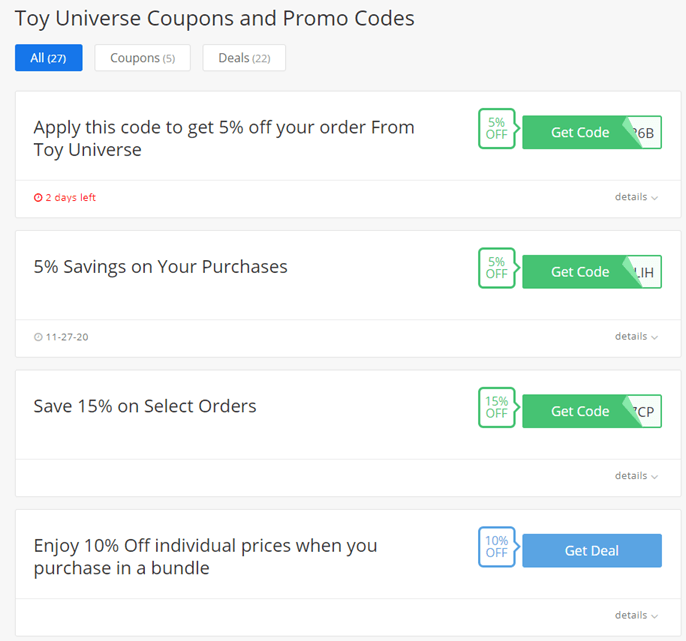Expand details under 5% Savings on Your Purchases

(636, 336)
